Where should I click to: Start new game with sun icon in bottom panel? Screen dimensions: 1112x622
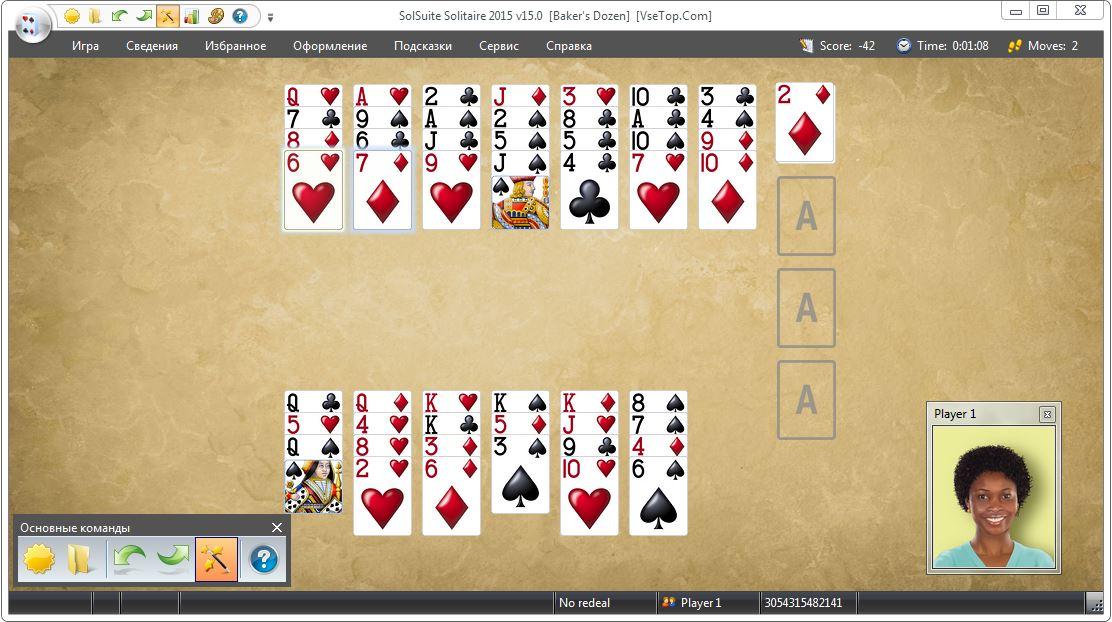coord(39,560)
